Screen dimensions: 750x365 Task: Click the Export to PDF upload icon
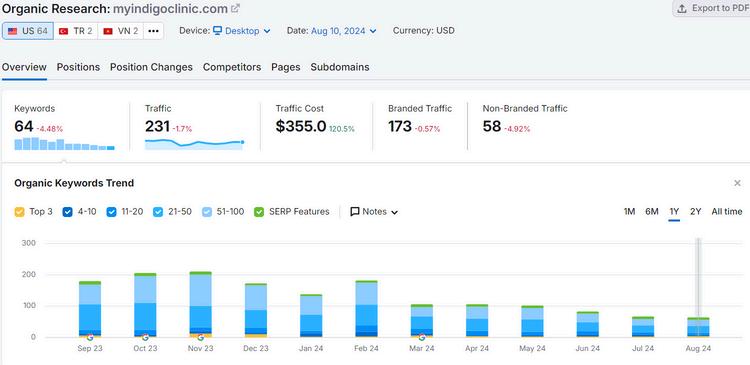[x=682, y=8]
